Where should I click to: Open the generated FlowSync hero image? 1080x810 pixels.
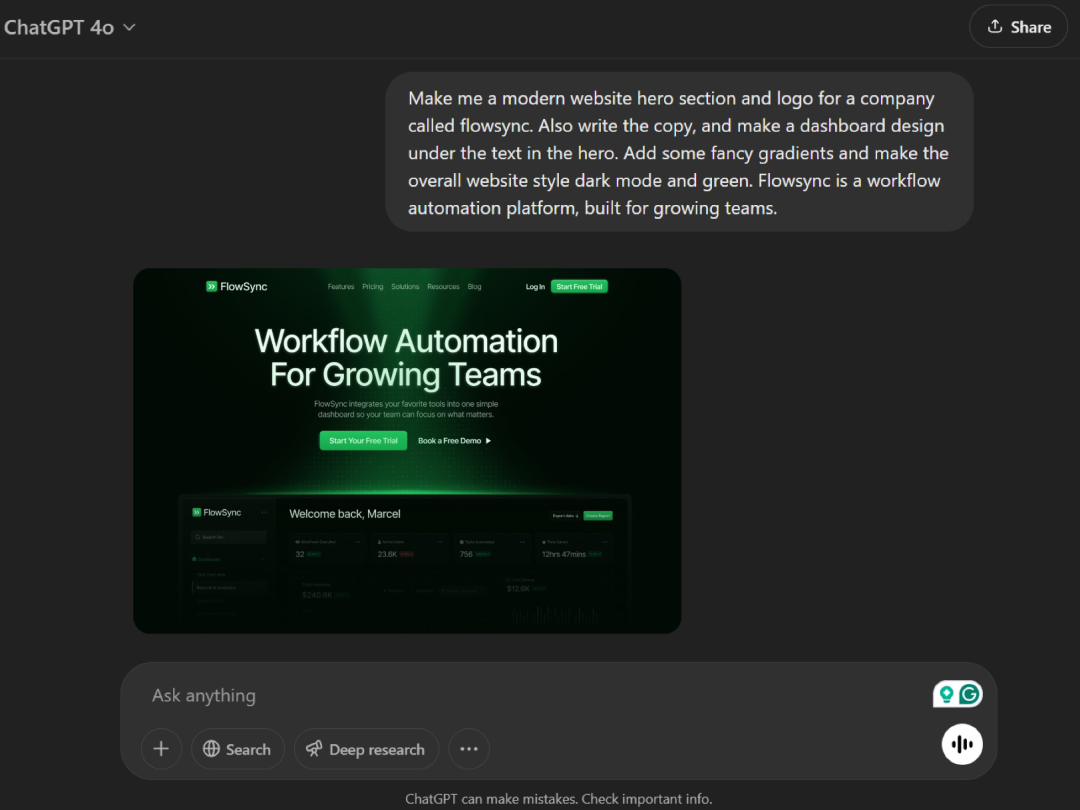[407, 451]
